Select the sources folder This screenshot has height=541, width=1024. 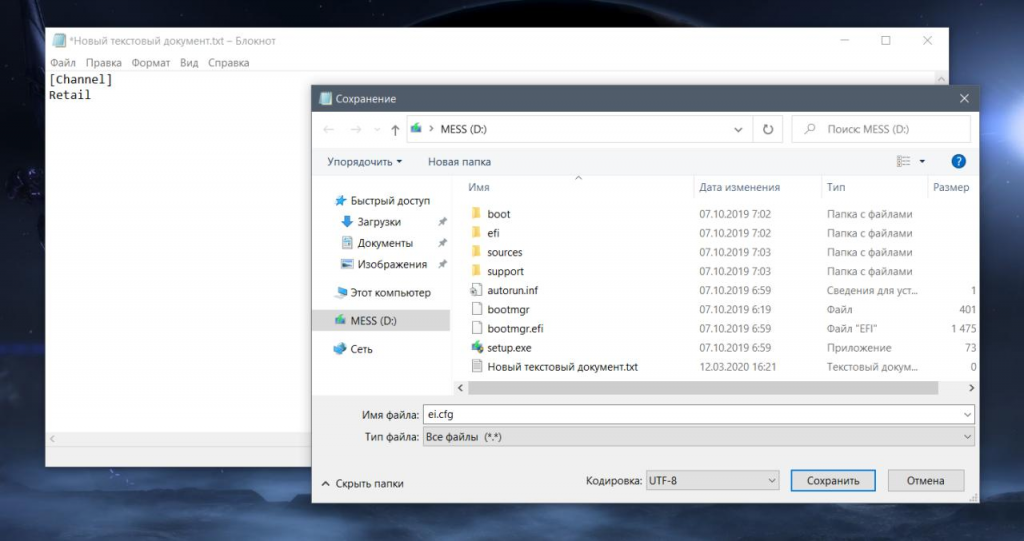[504, 252]
